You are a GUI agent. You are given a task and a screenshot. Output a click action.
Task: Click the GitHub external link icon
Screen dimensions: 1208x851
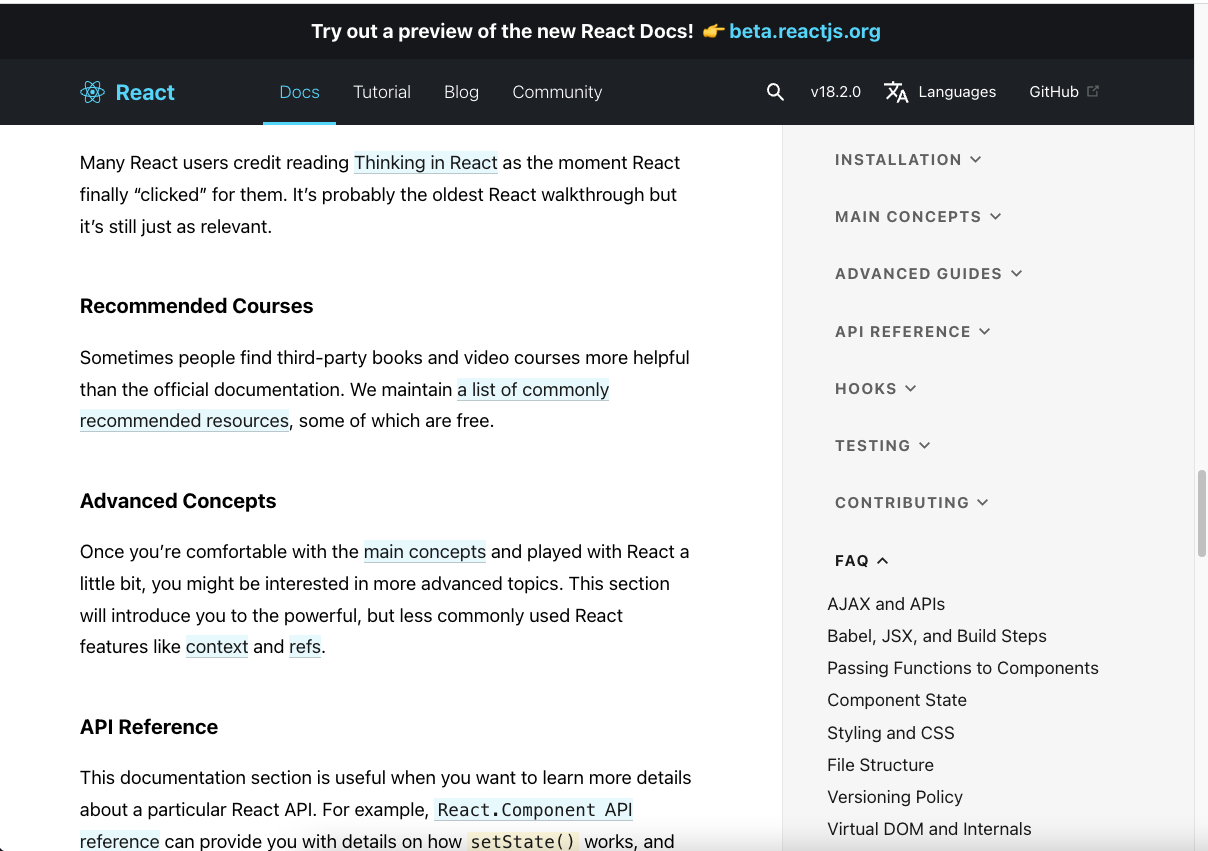pyautogui.click(x=1093, y=91)
